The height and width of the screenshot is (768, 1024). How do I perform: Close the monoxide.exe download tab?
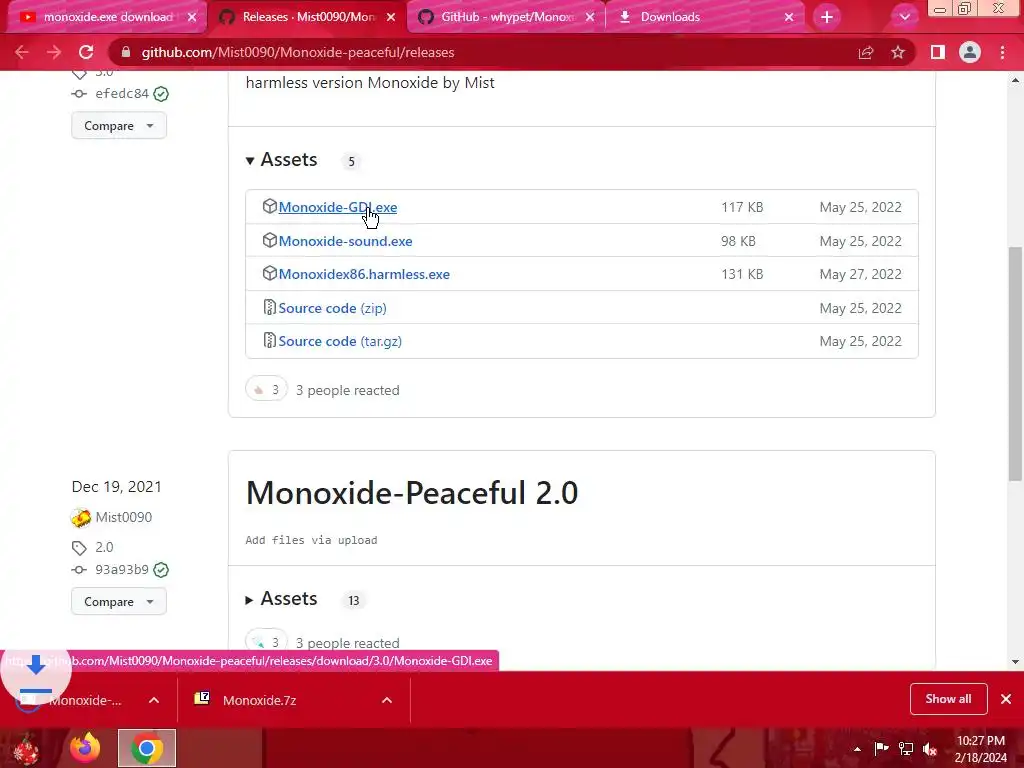point(192,17)
